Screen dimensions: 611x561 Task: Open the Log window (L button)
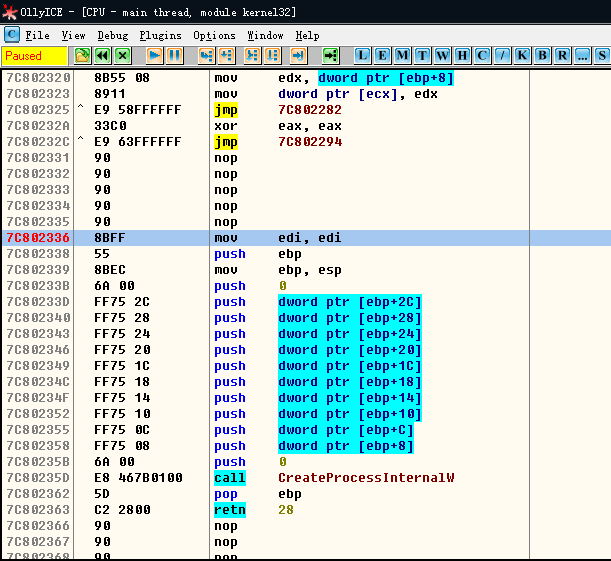363,55
